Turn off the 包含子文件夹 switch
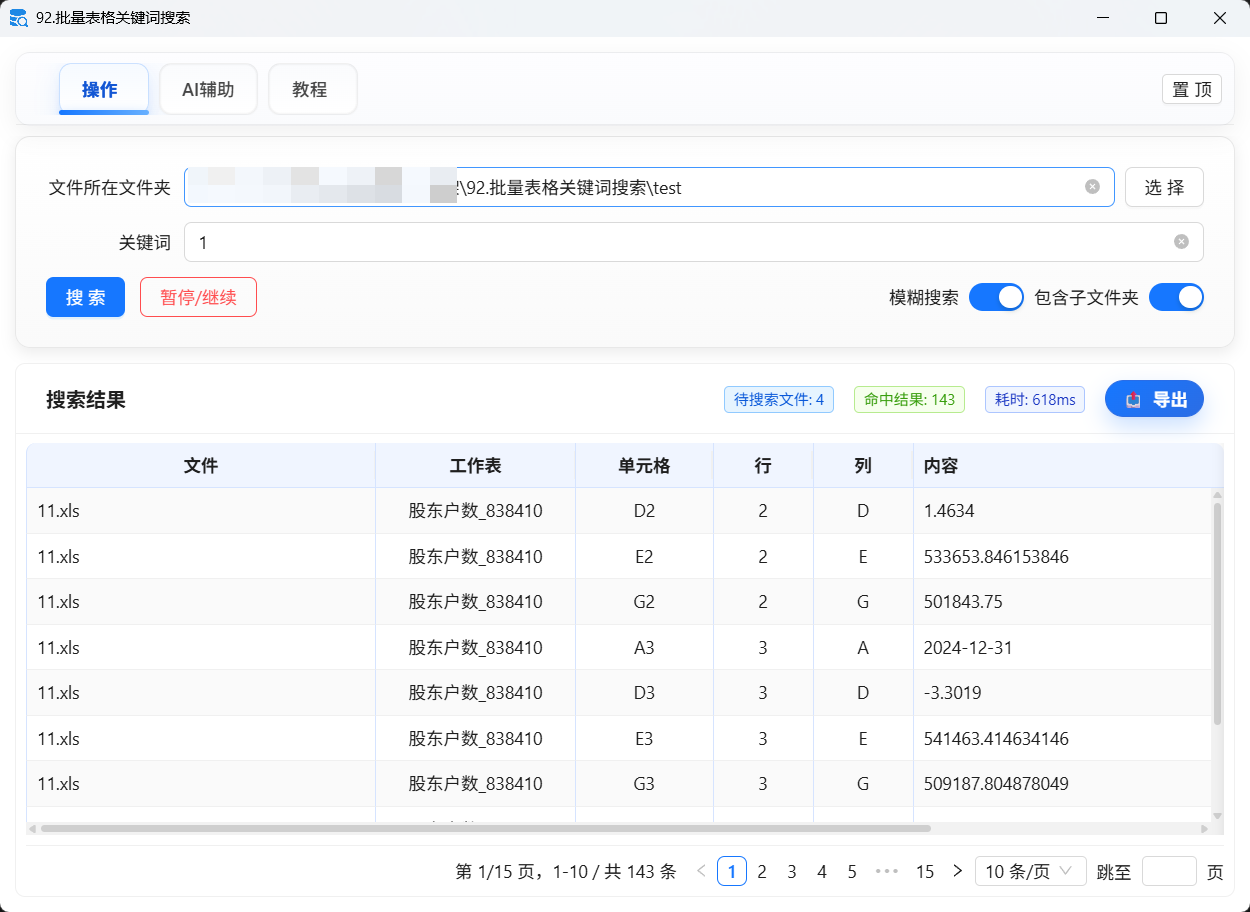This screenshot has height=912, width=1250. (1176, 297)
